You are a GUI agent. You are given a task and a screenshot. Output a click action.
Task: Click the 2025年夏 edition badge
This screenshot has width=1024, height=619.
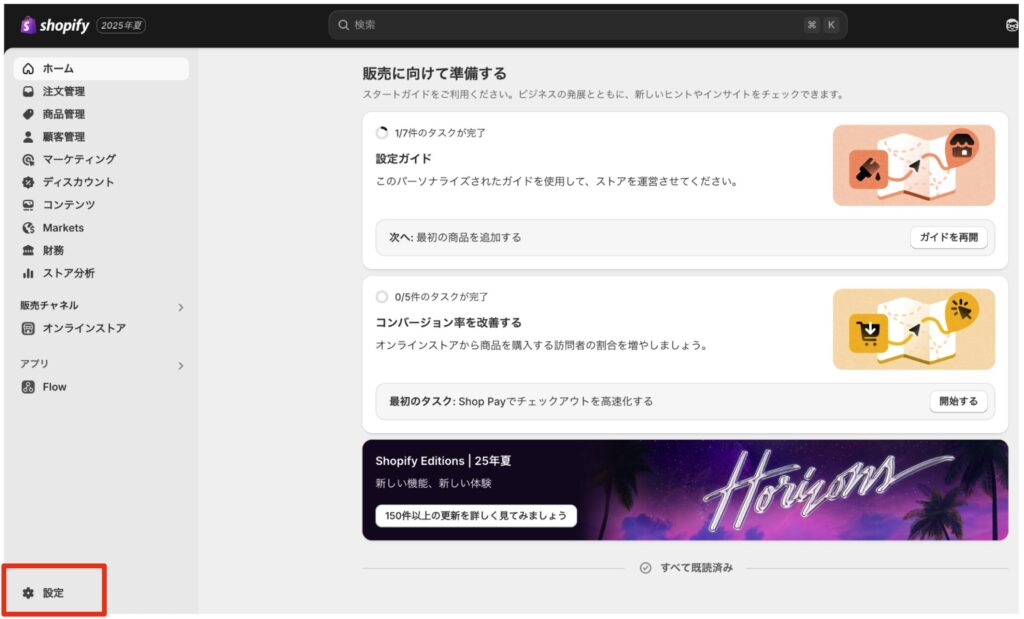(121, 25)
